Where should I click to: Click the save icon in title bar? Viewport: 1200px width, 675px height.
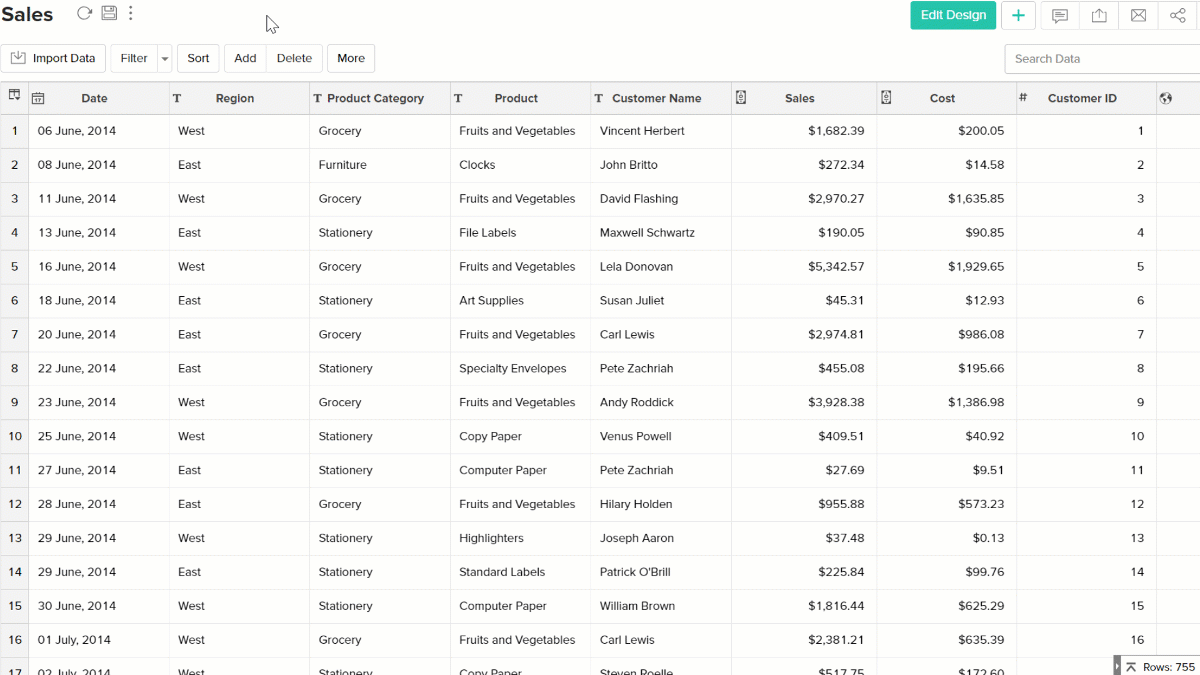click(109, 14)
